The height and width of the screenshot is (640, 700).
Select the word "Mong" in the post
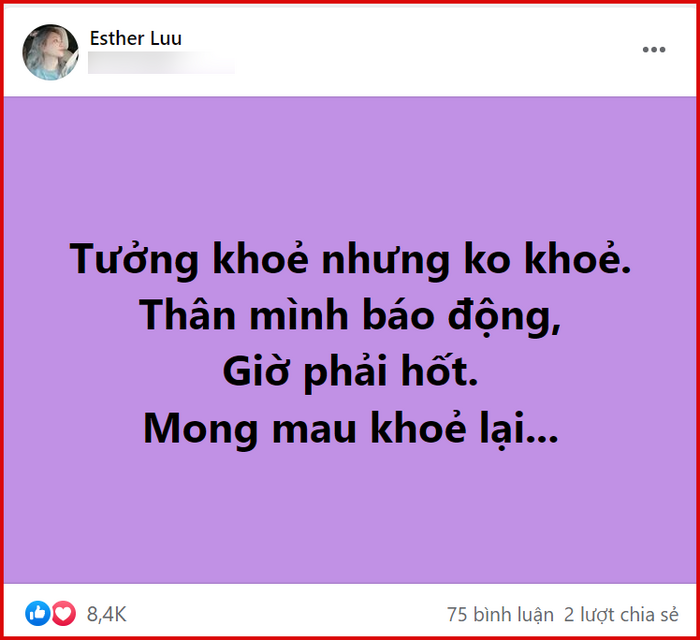click(x=200, y=430)
